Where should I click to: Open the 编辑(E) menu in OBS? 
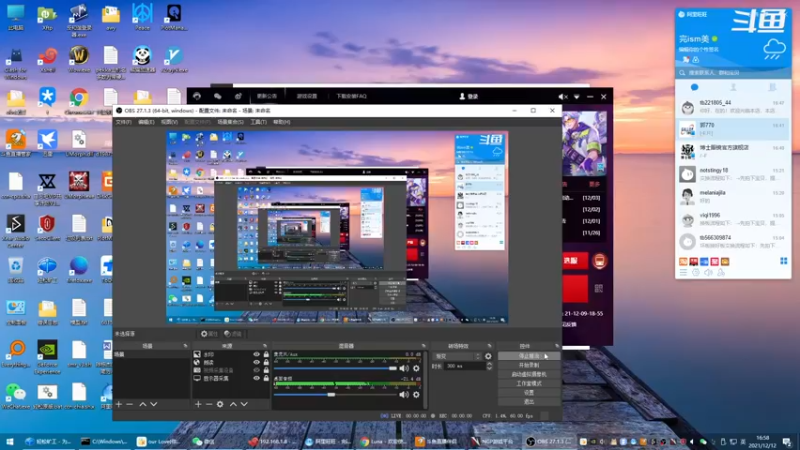[146, 122]
